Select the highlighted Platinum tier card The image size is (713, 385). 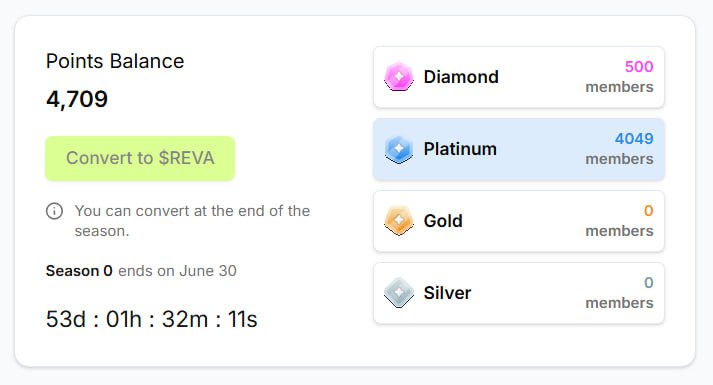pyautogui.click(x=519, y=149)
